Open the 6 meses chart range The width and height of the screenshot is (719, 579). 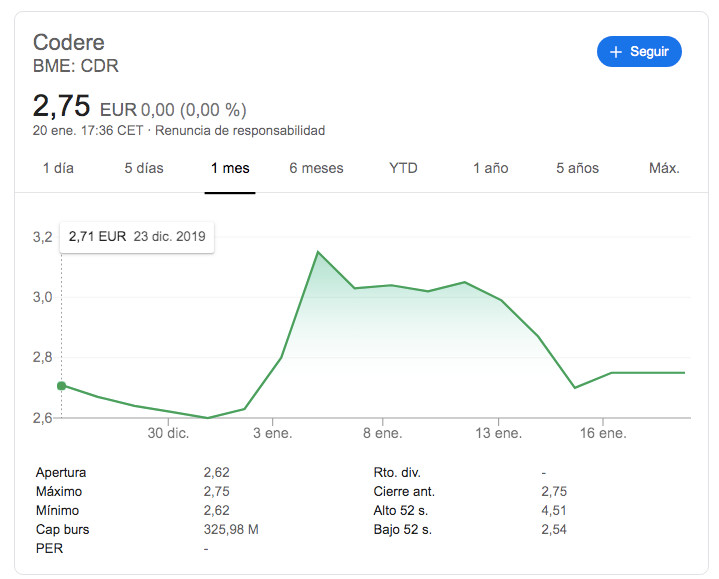tap(316, 168)
